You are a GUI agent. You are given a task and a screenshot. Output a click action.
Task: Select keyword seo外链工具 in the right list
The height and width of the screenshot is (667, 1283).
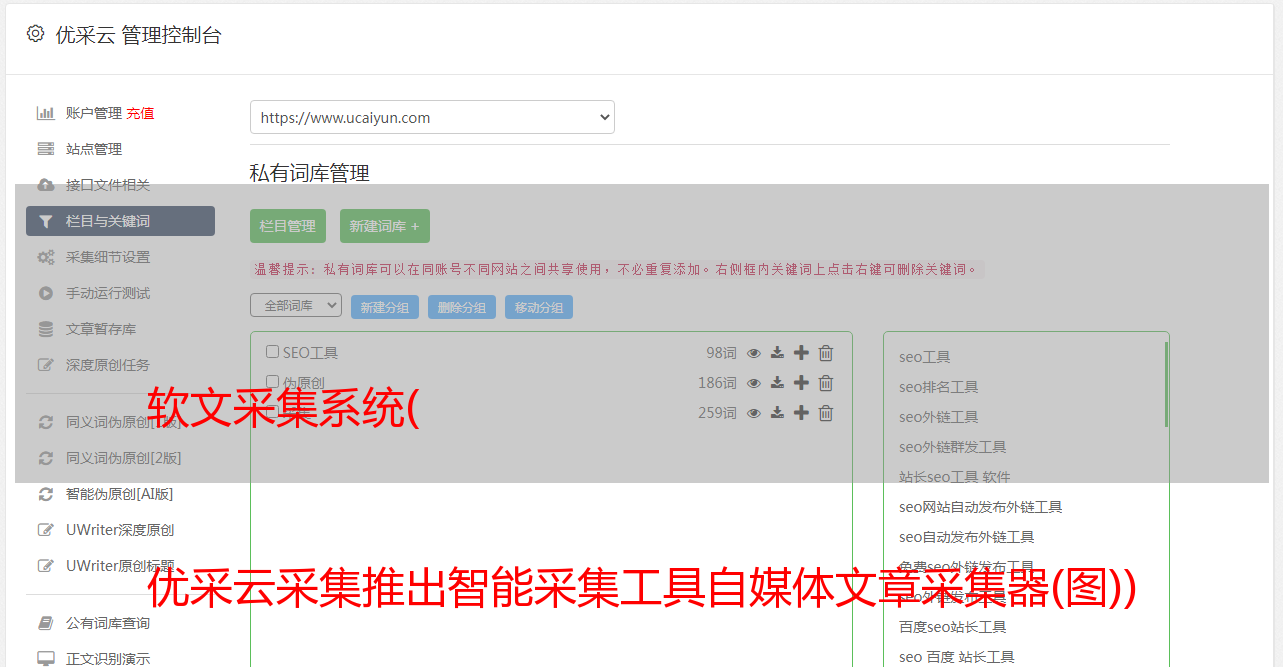pyautogui.click(x=938, y=417)
